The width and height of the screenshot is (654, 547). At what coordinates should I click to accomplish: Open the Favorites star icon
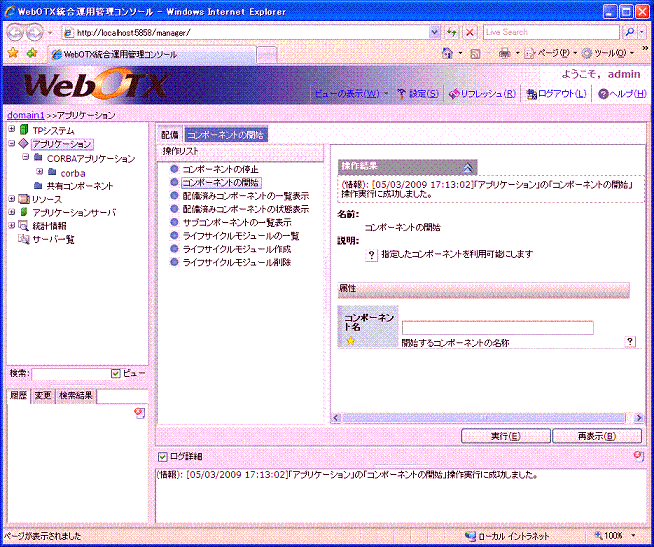pos(13,52)
